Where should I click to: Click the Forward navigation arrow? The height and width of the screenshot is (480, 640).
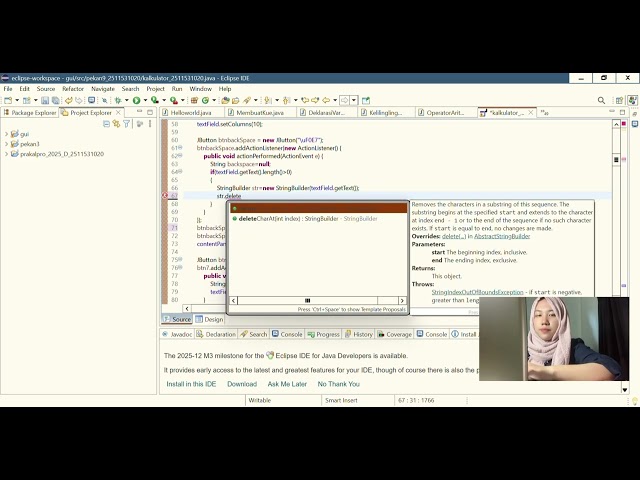click(x=345, y=100)
